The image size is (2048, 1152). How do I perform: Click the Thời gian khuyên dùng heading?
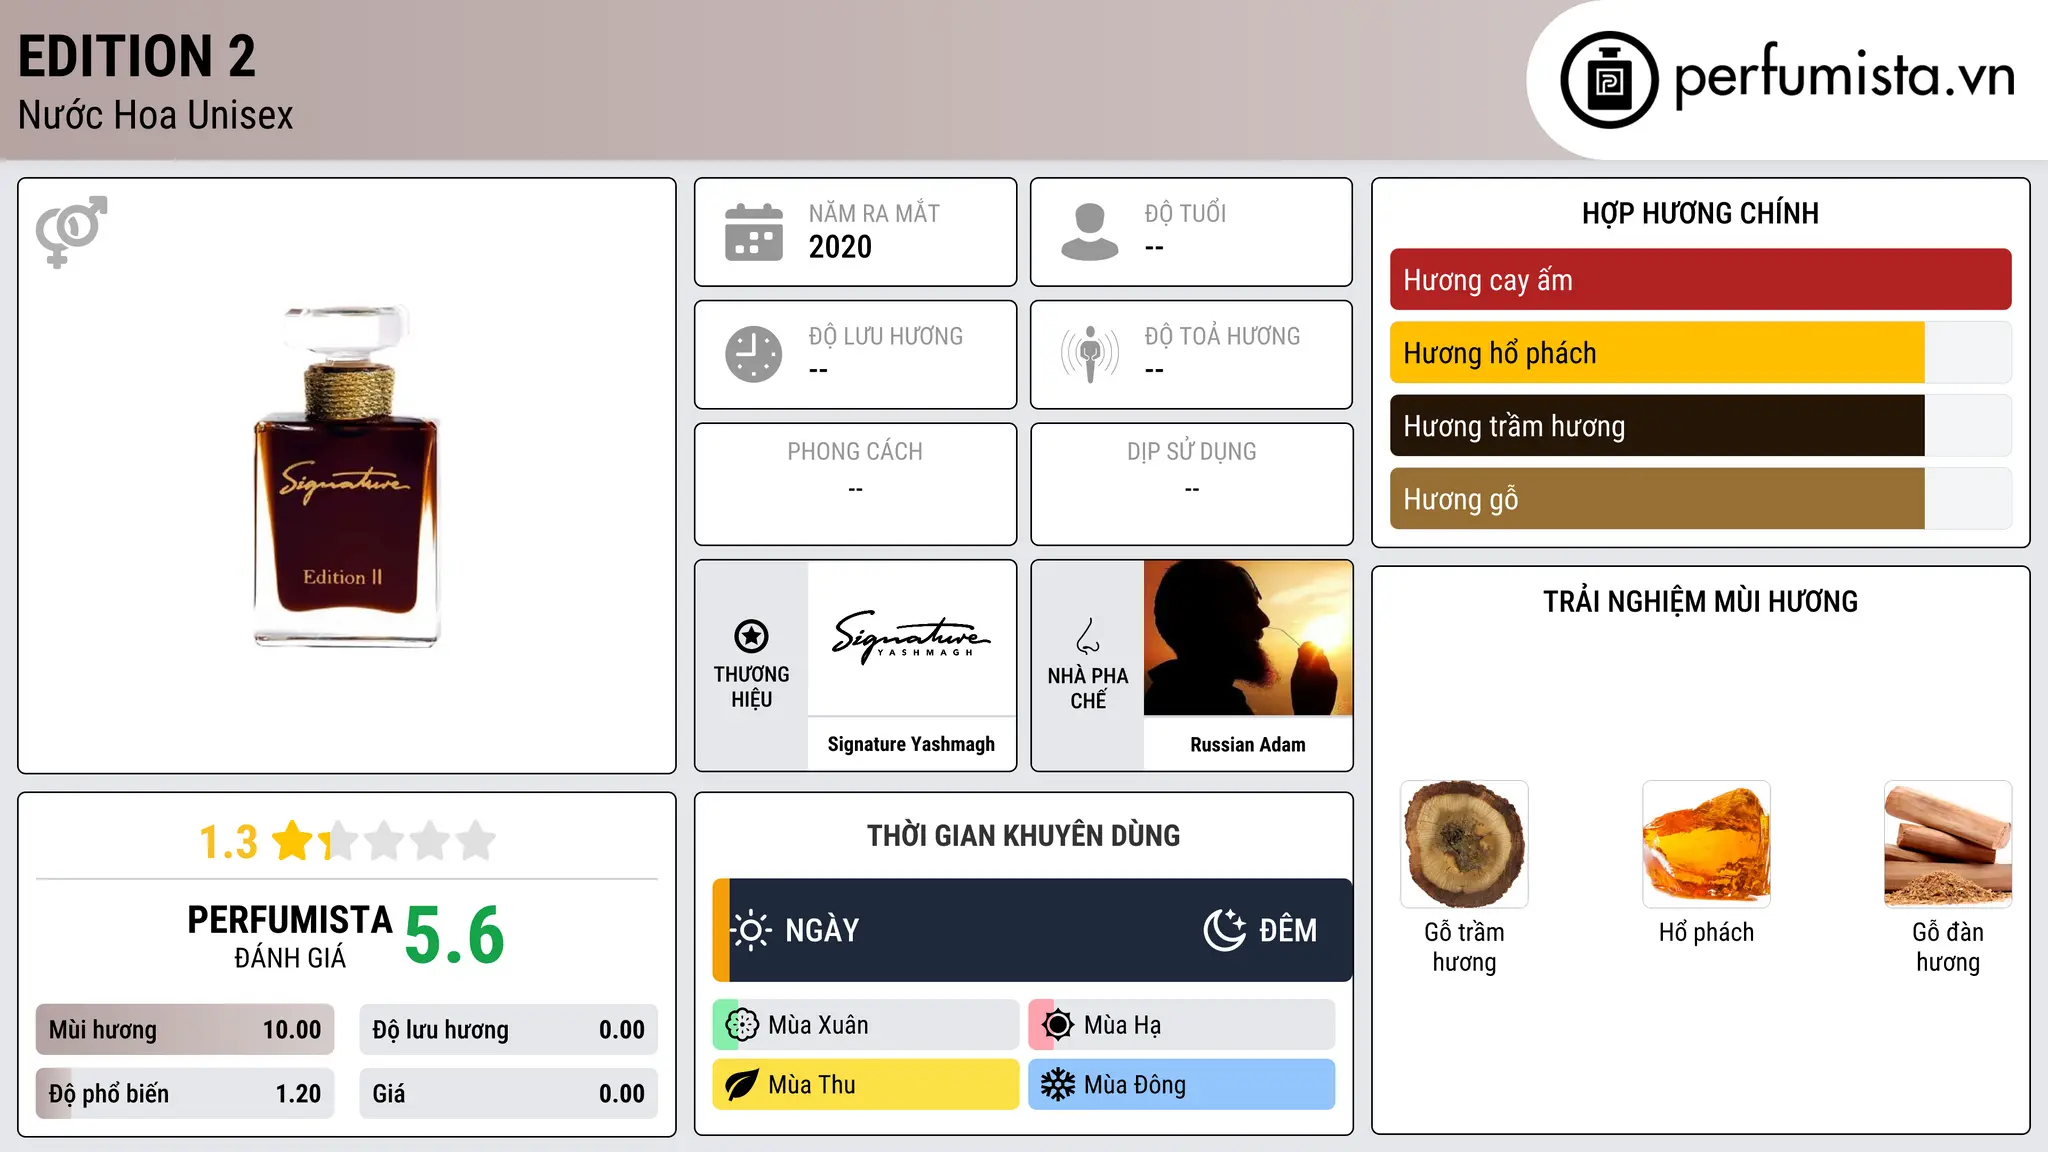pos(1023,836)
